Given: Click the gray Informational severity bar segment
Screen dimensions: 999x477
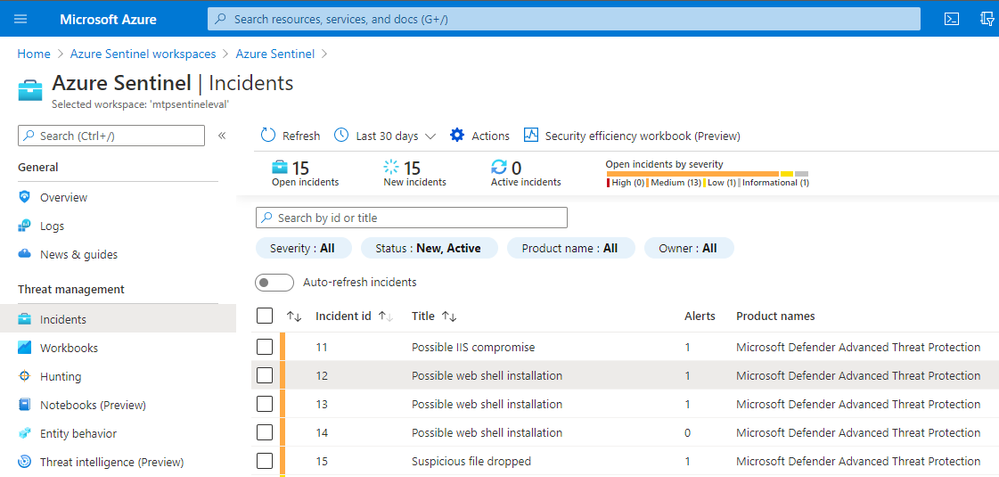Looking at the screenshot, I should coord(801,174).
